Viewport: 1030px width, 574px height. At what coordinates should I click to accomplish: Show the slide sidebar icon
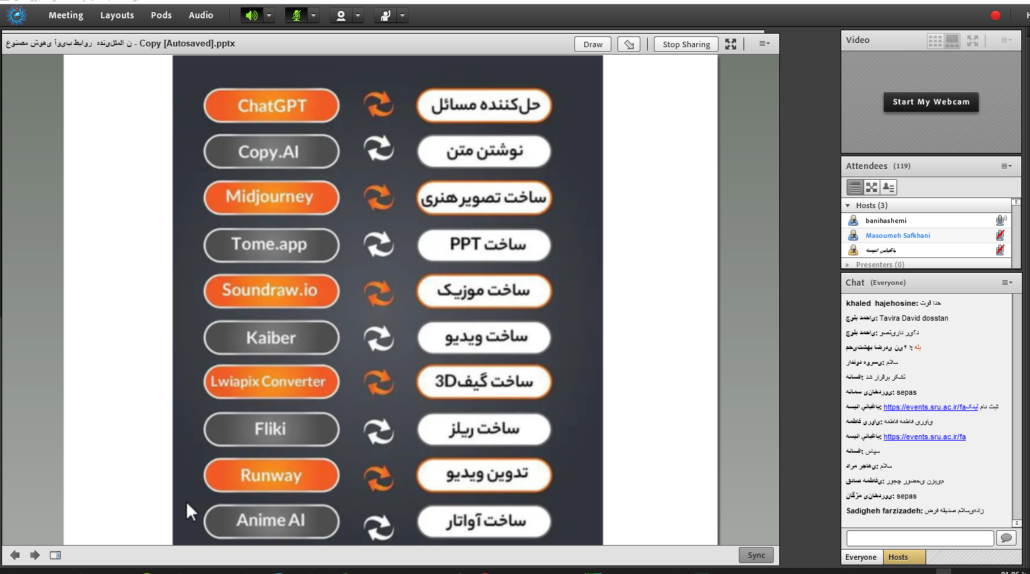[55, 555]
